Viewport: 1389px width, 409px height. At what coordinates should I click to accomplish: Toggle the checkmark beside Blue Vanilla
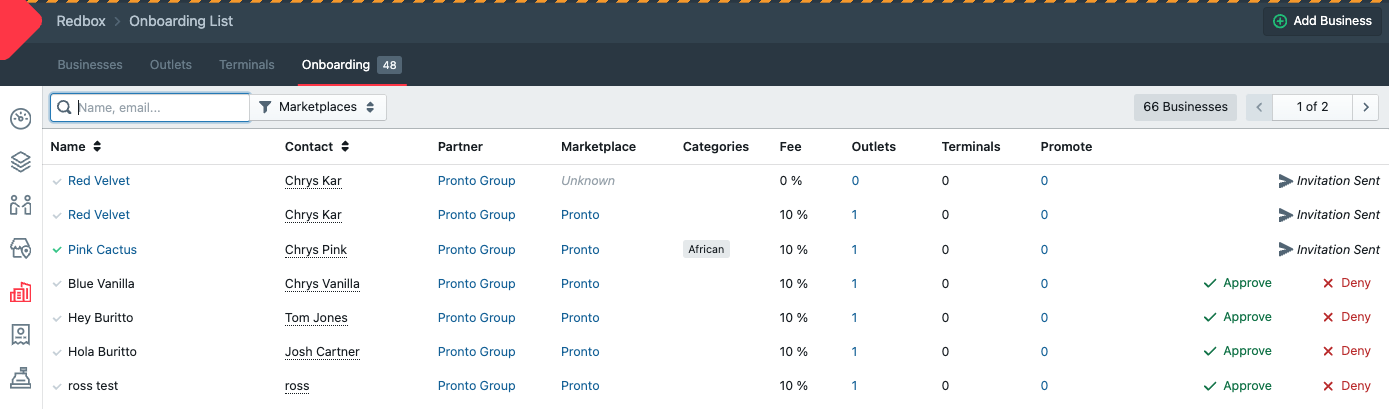(x=57, y=284)
